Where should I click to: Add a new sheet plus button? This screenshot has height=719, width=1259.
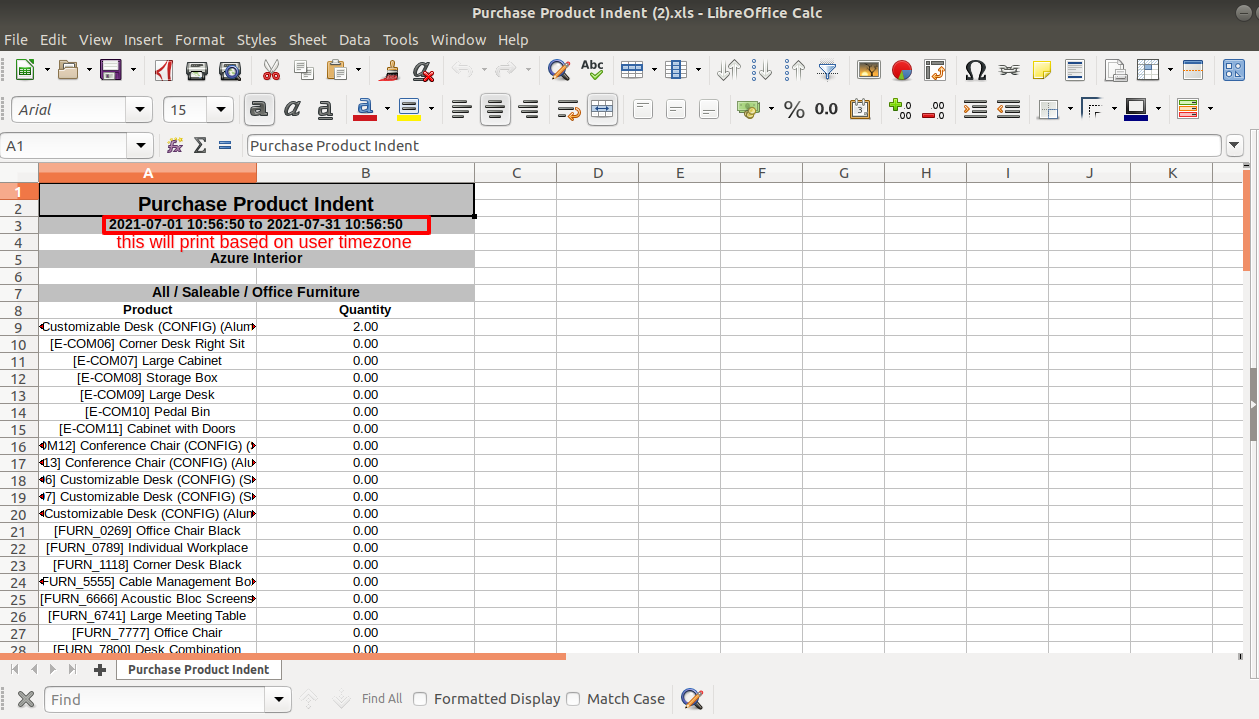pos(99,669)
